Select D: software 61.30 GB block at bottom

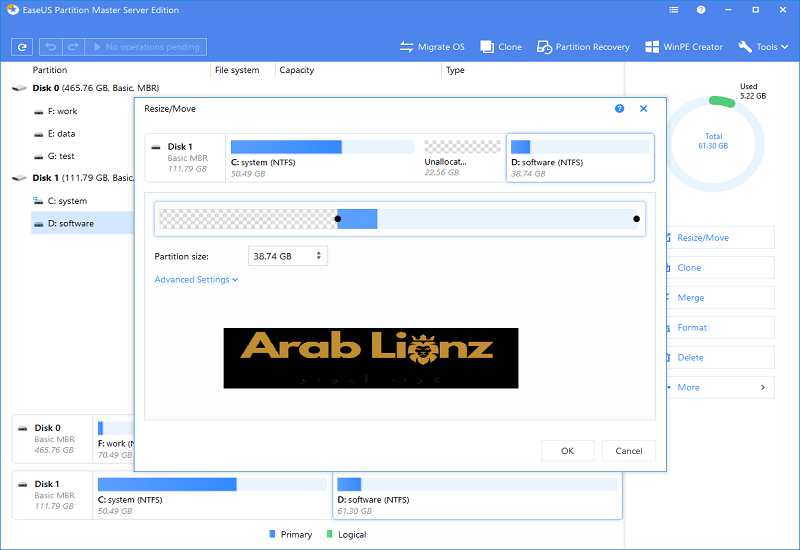[x=478, y=495]
